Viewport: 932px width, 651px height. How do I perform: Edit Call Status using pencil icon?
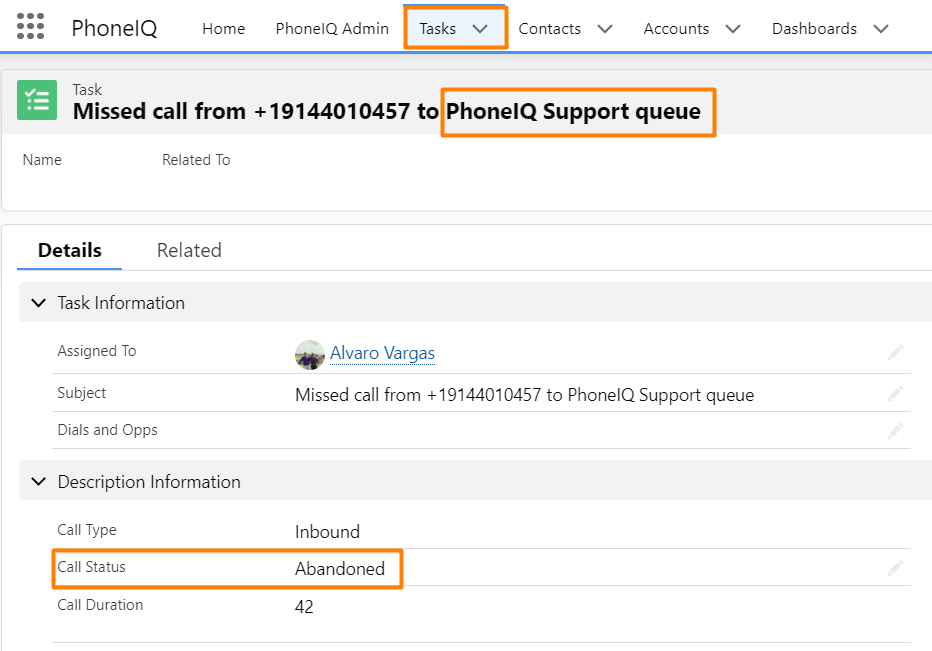tap(895, 568)
